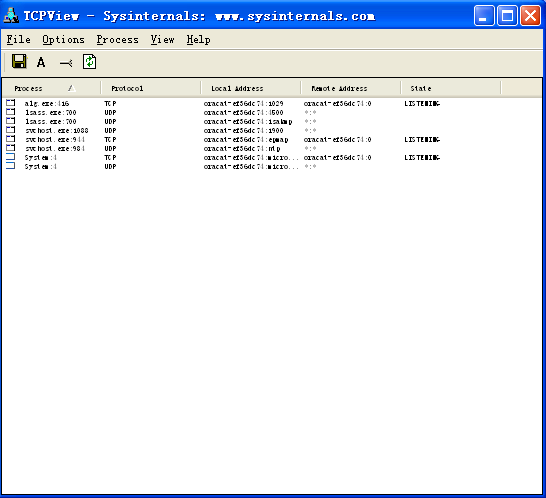546x498 pixels.
Task: Minimize the TCPView window
Action: [x=484, y=16]
